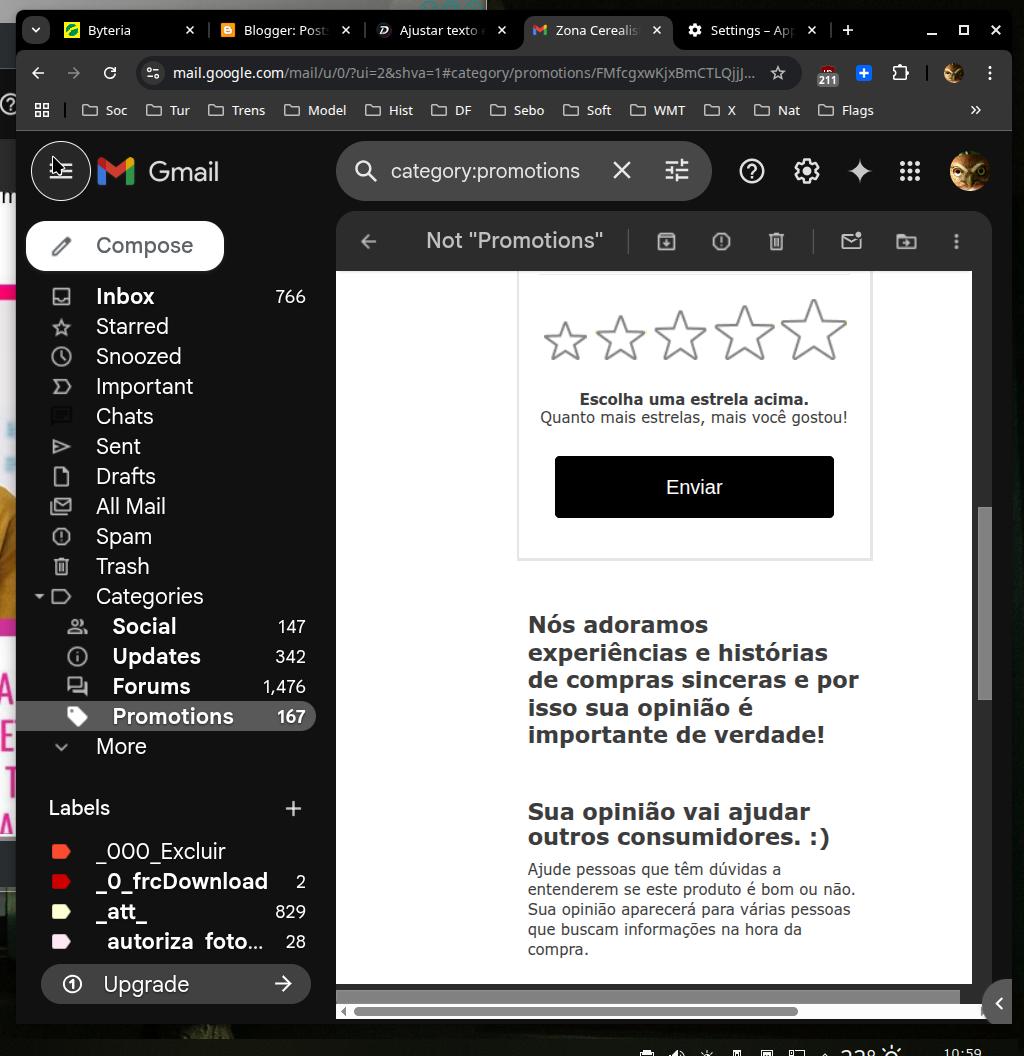The height and width of the screenshot is (1056, 1024).
Task: Delete this email with the trash icon
Action: (x=776, y=241)
